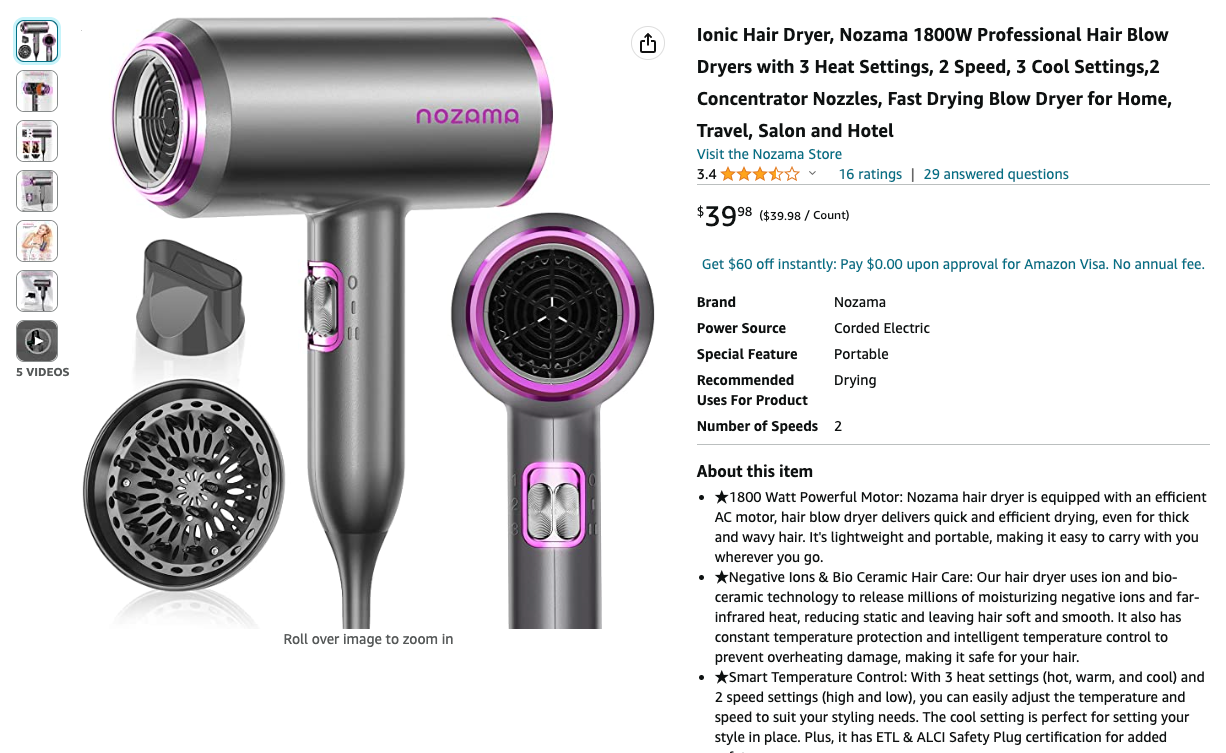This screenshot has height=753, width=1226.
Task: Select the sixth product thumbnail
Action: (37, 291)
